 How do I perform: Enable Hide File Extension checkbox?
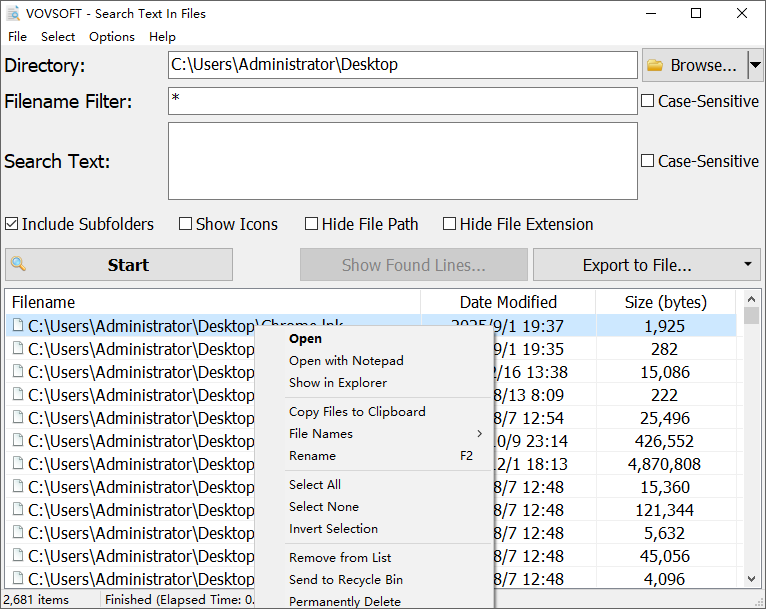coord(449,224)
